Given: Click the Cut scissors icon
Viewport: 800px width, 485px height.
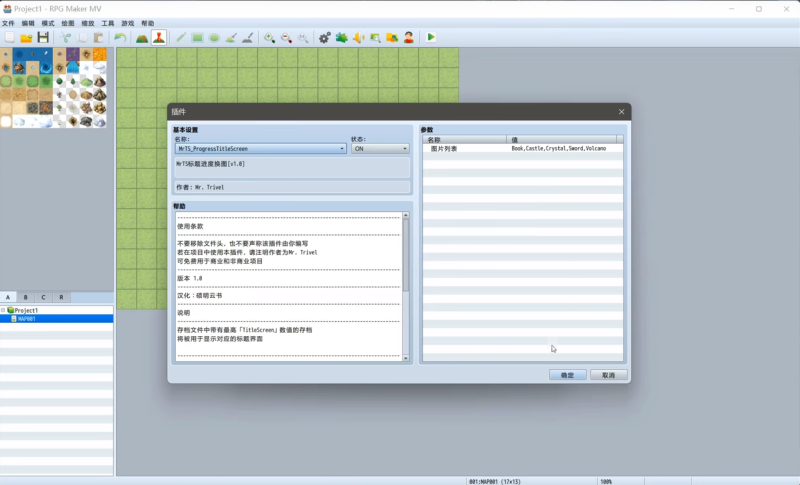Looking at the screenshot, I should point(65,37).
